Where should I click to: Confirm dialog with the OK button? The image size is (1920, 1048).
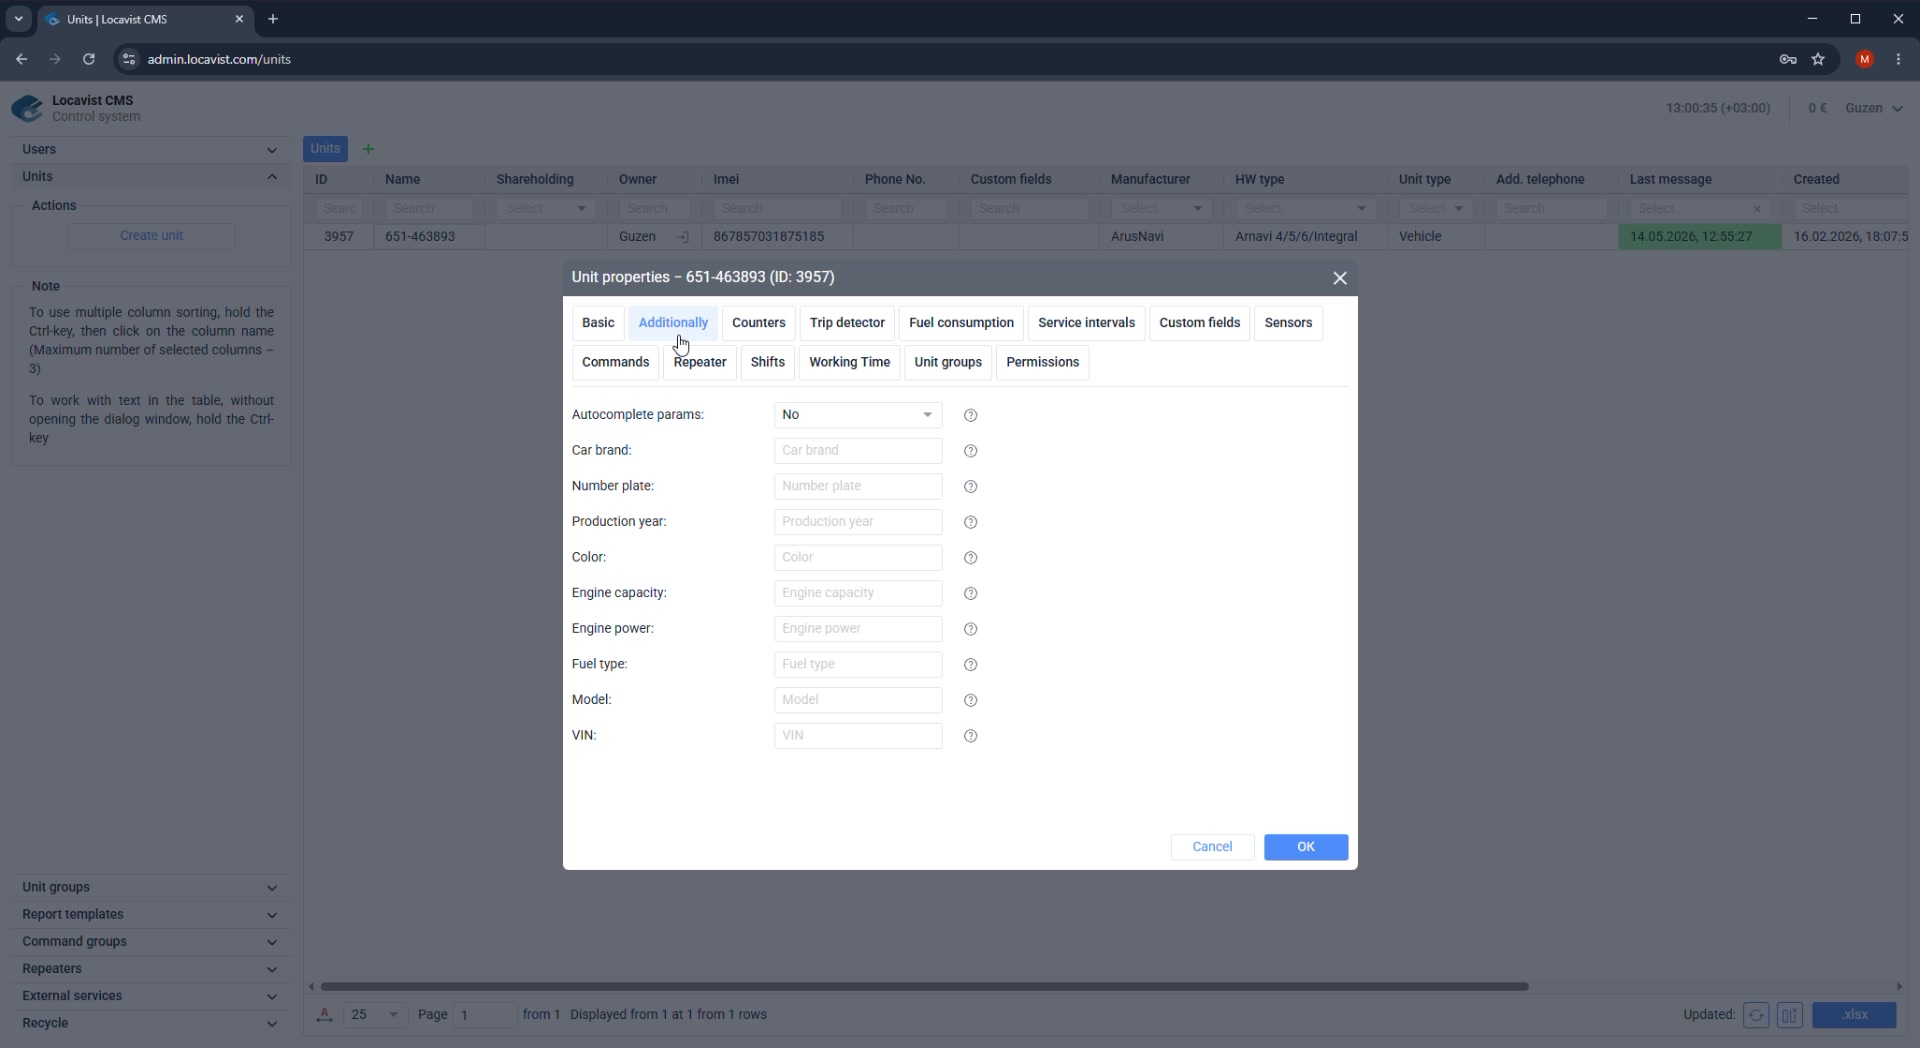(1305, 847)
